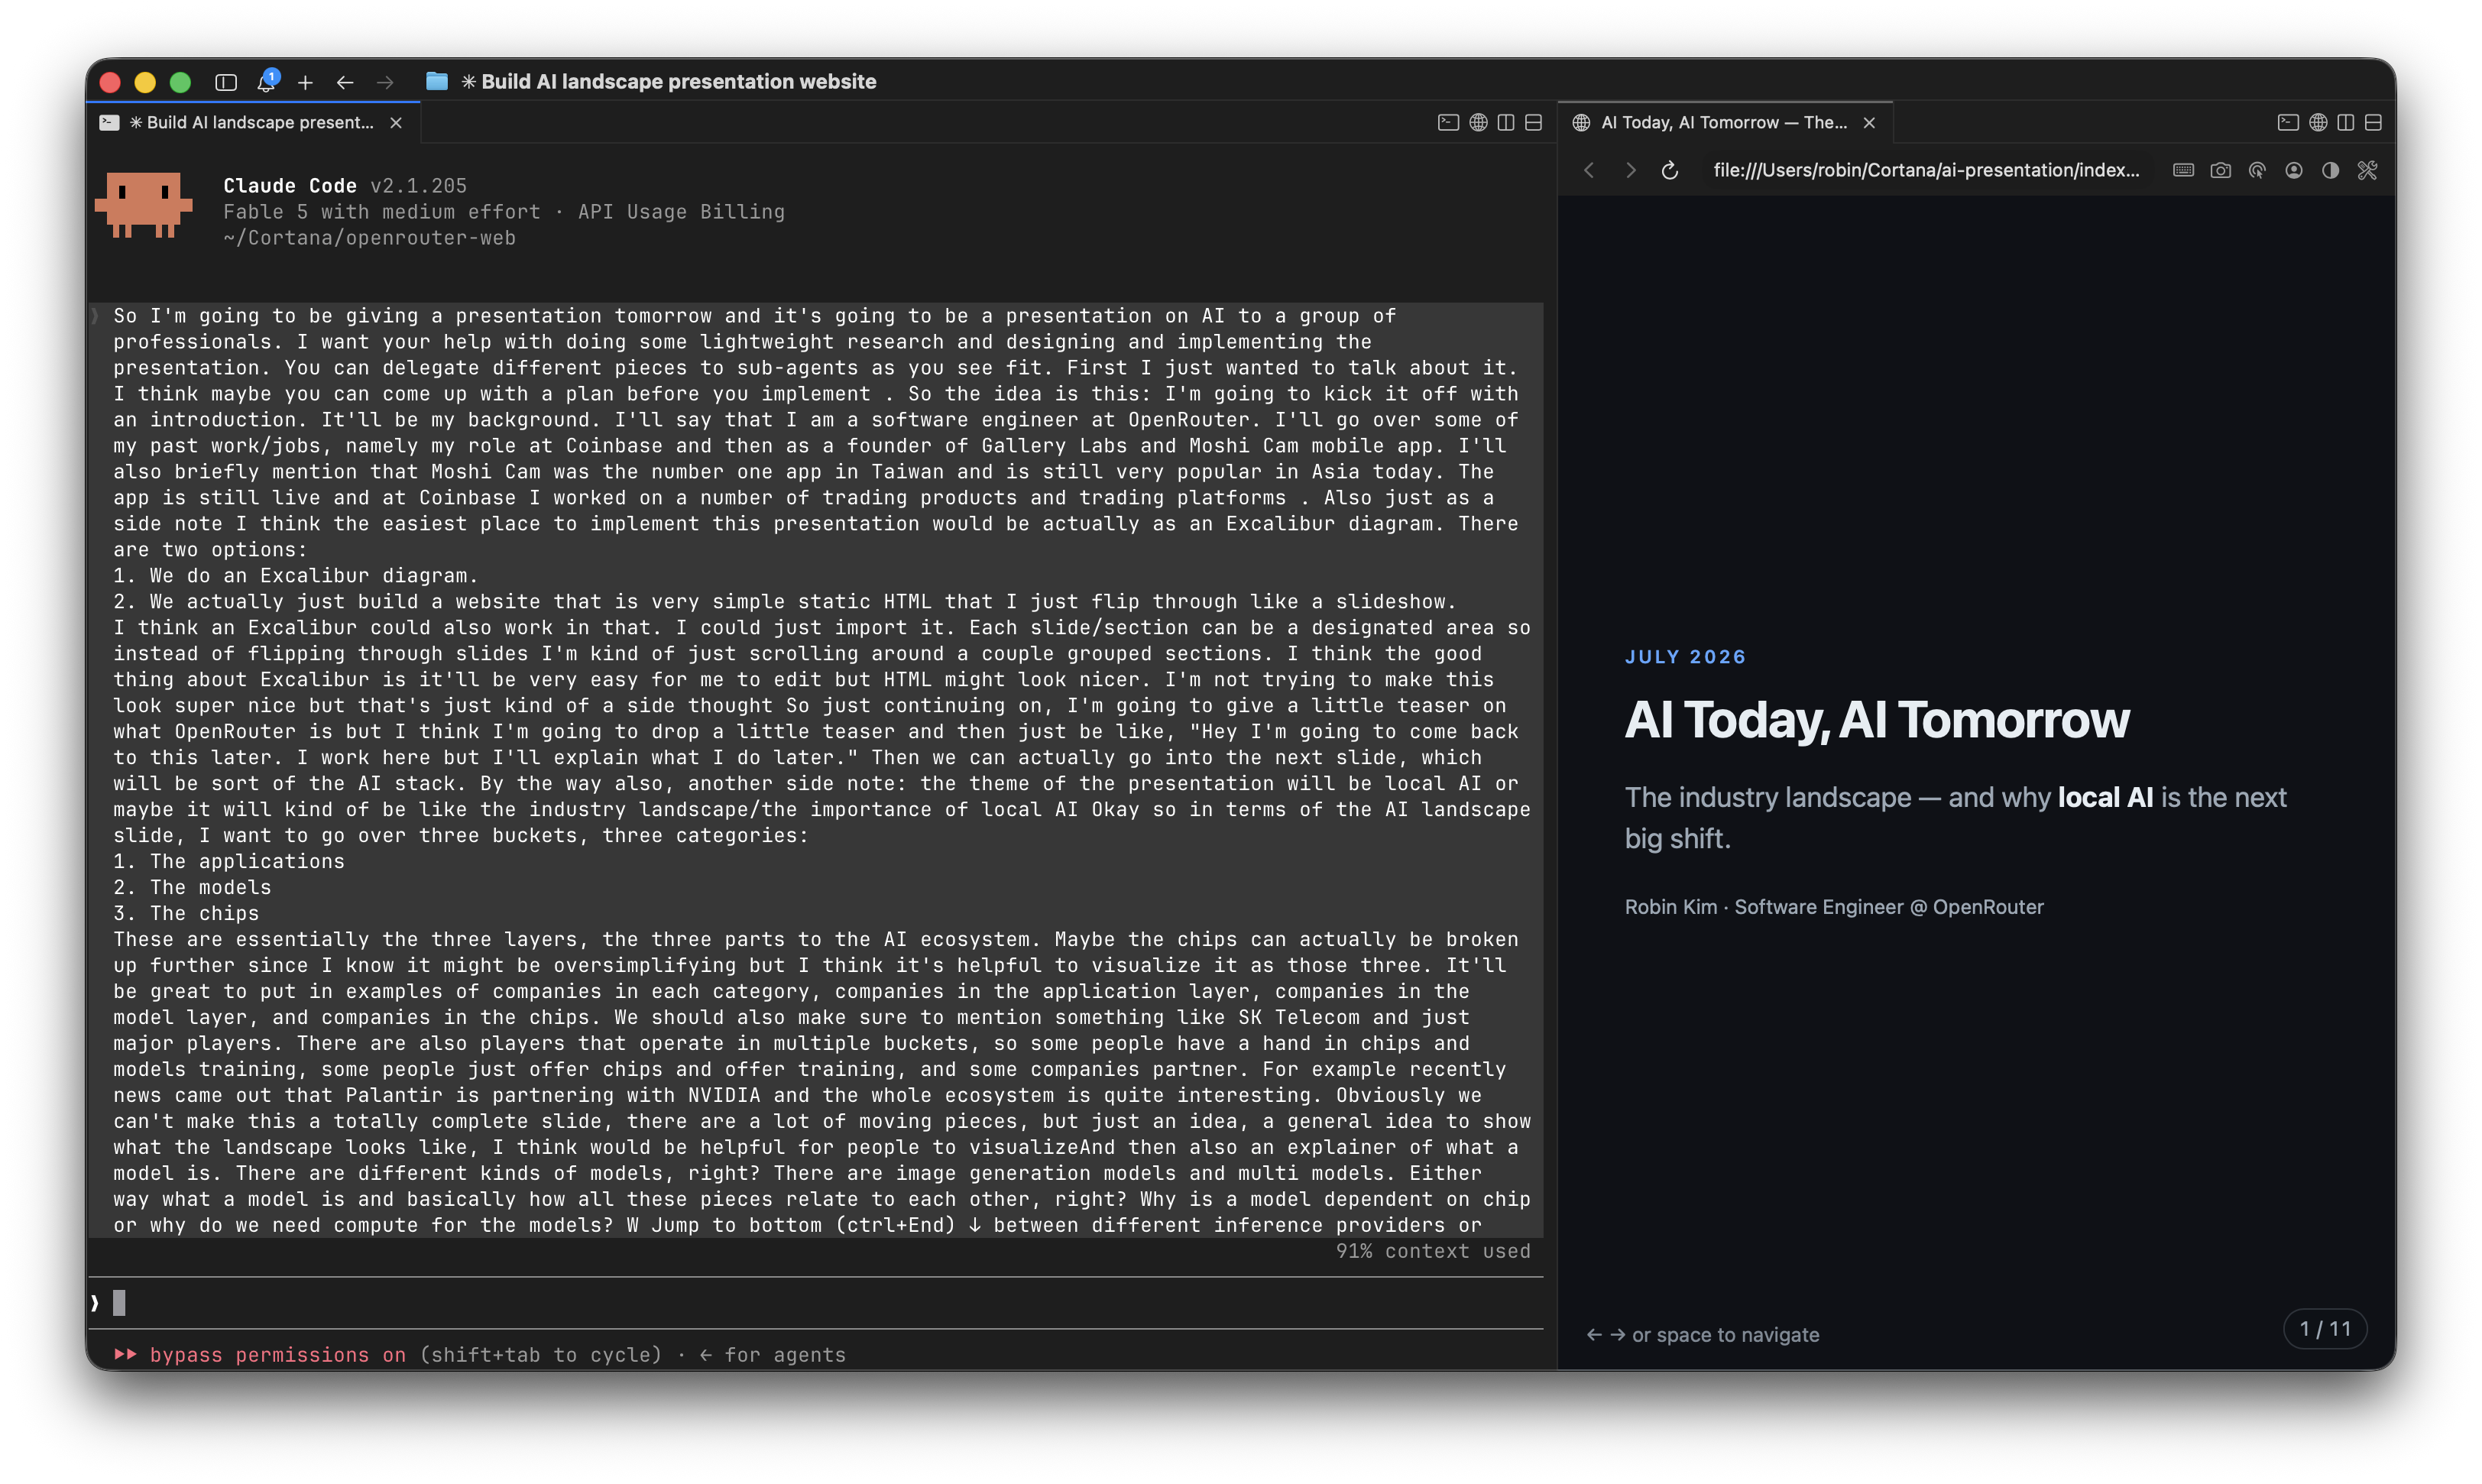2482x1484 pixels.
Task: Click '← for agents' hint in footer
Action: (x=772, y=1355)
